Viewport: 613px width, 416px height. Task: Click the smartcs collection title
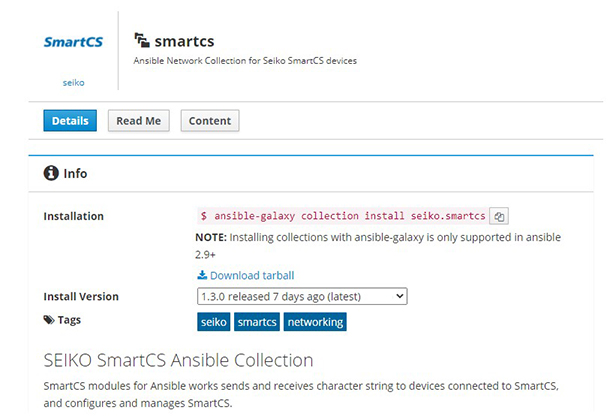(x=184, y=41)
